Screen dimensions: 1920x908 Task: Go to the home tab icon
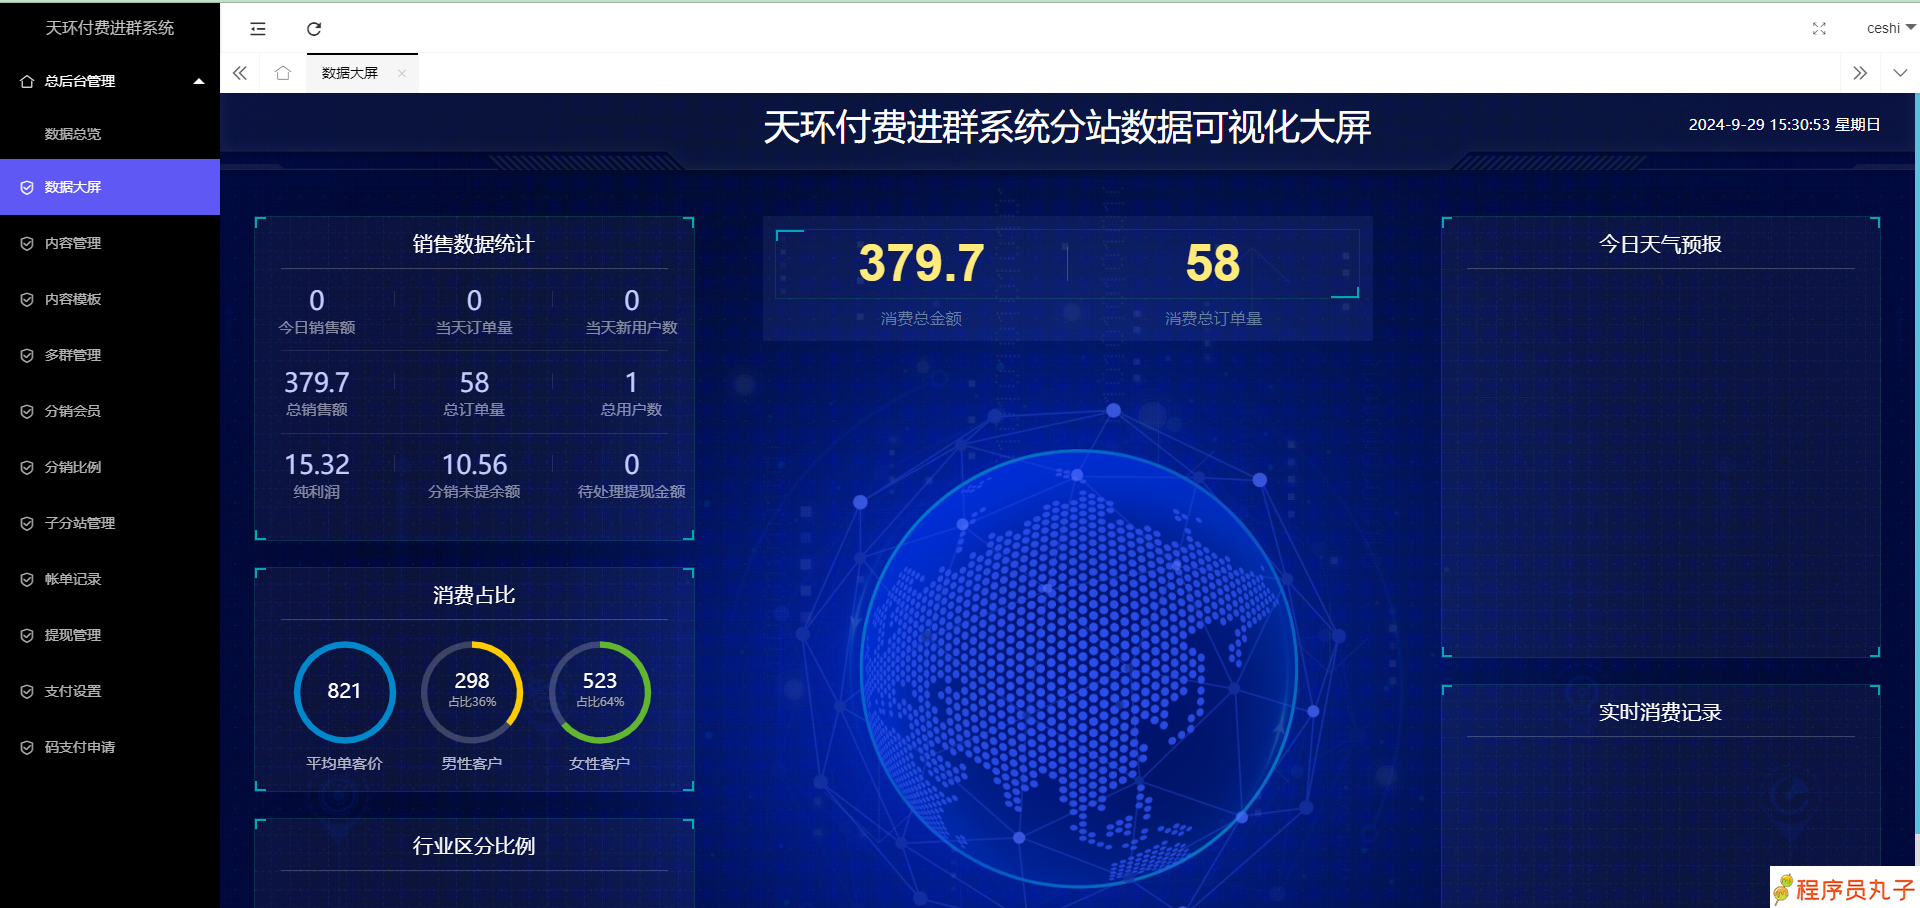(x=283, y=73)
